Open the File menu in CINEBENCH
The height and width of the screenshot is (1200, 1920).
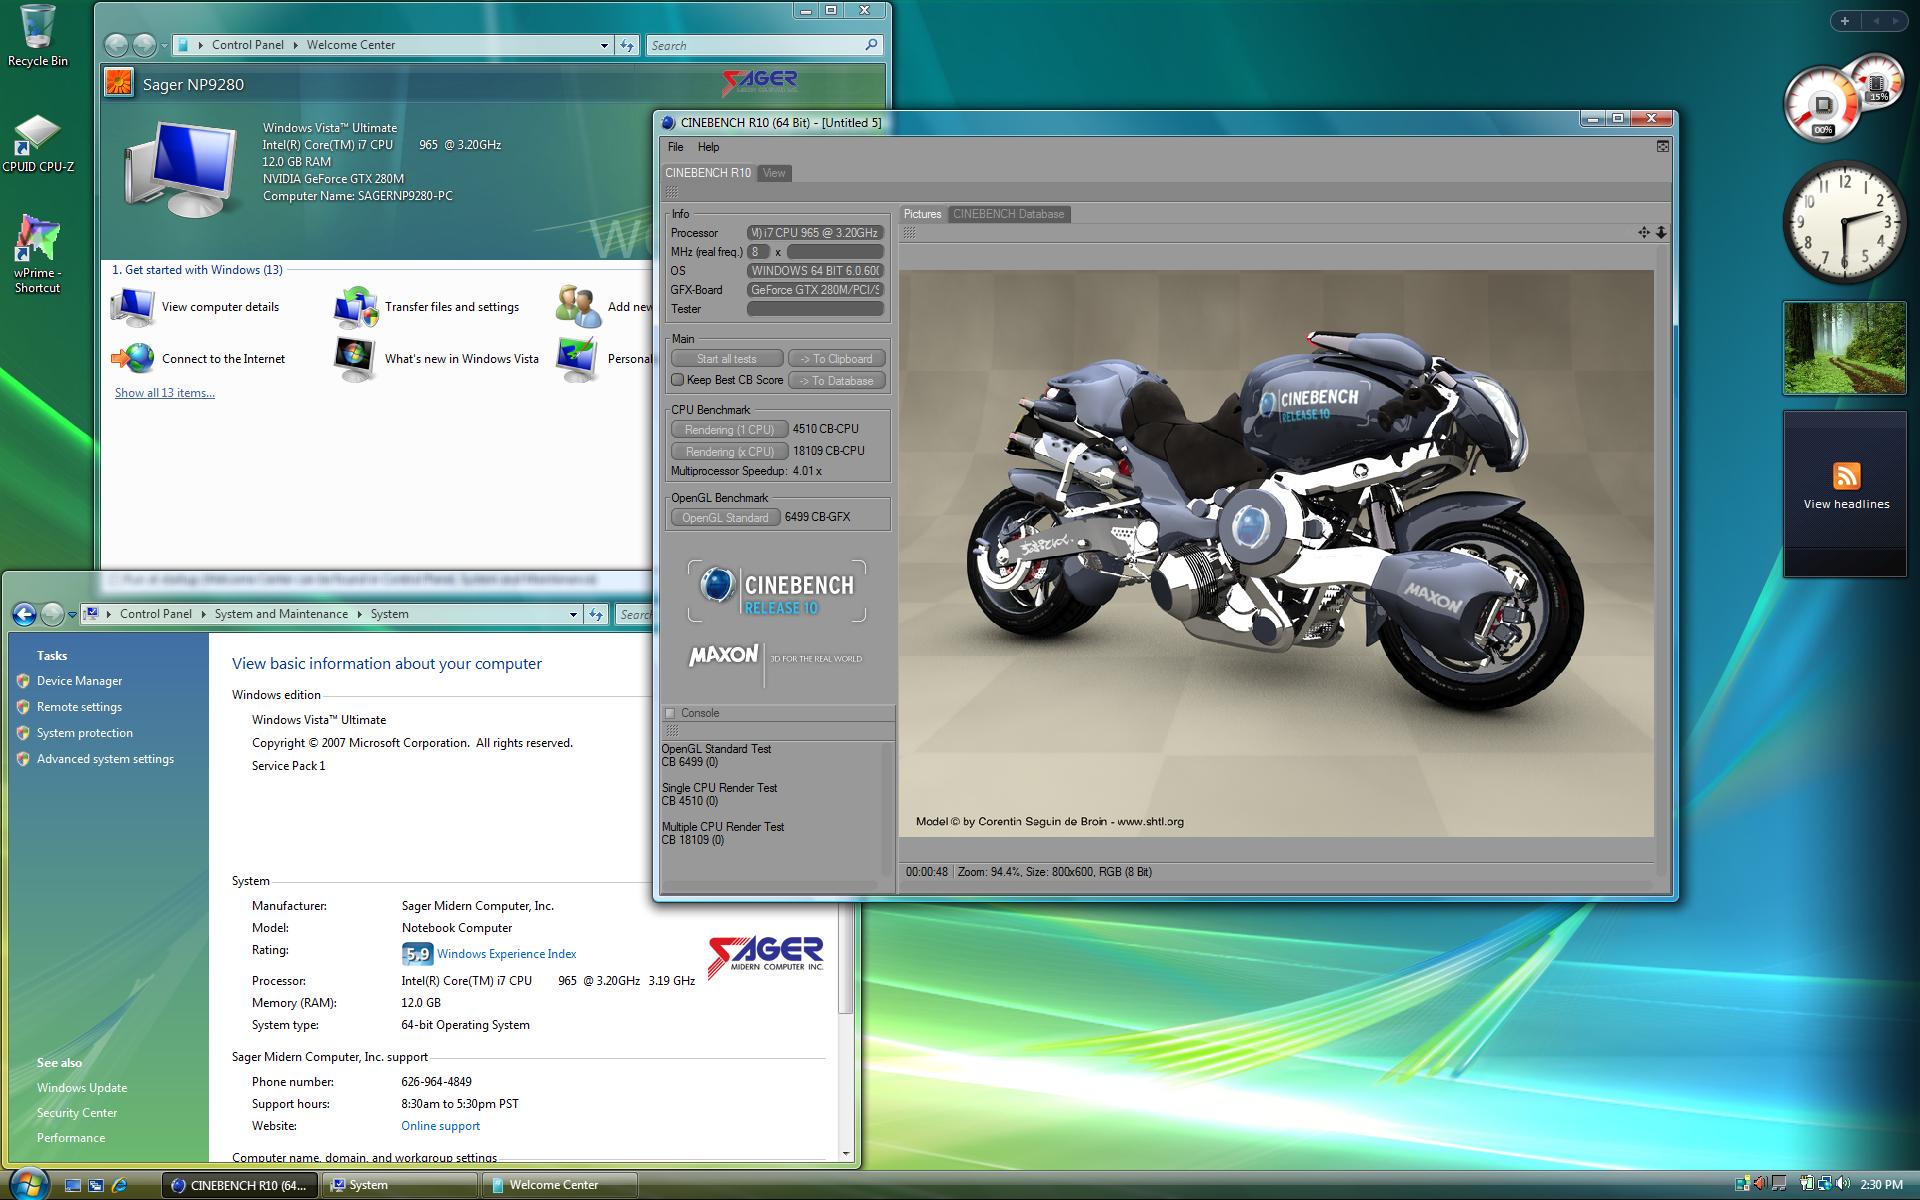coord(676,147)
